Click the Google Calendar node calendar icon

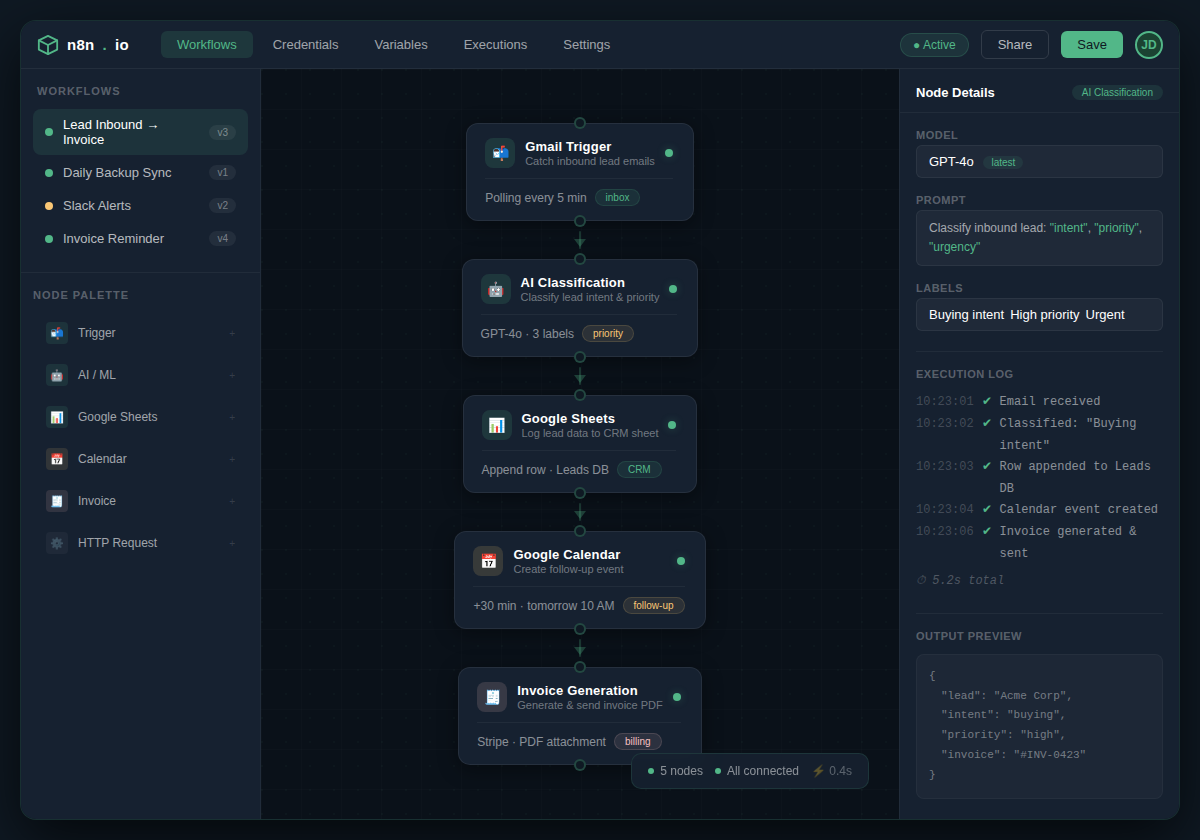(x=488, y=561)
